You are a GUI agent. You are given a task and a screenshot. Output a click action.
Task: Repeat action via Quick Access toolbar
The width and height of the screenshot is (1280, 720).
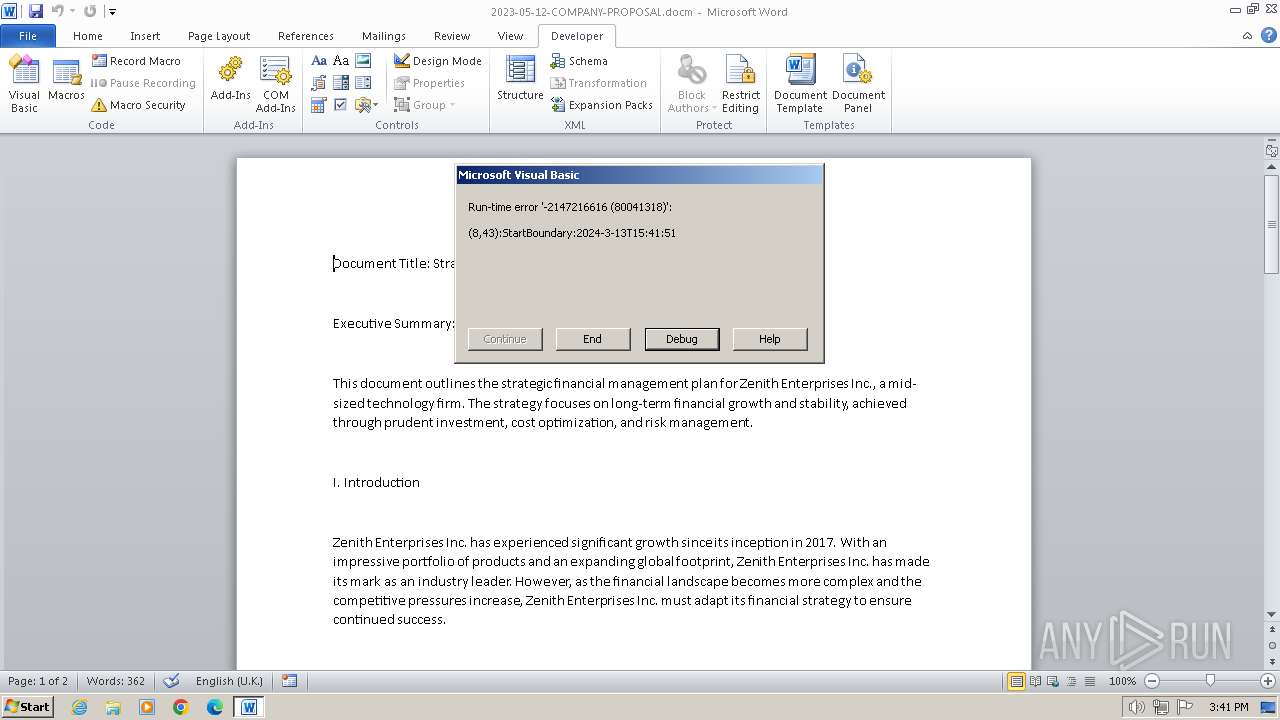[90, 11]
